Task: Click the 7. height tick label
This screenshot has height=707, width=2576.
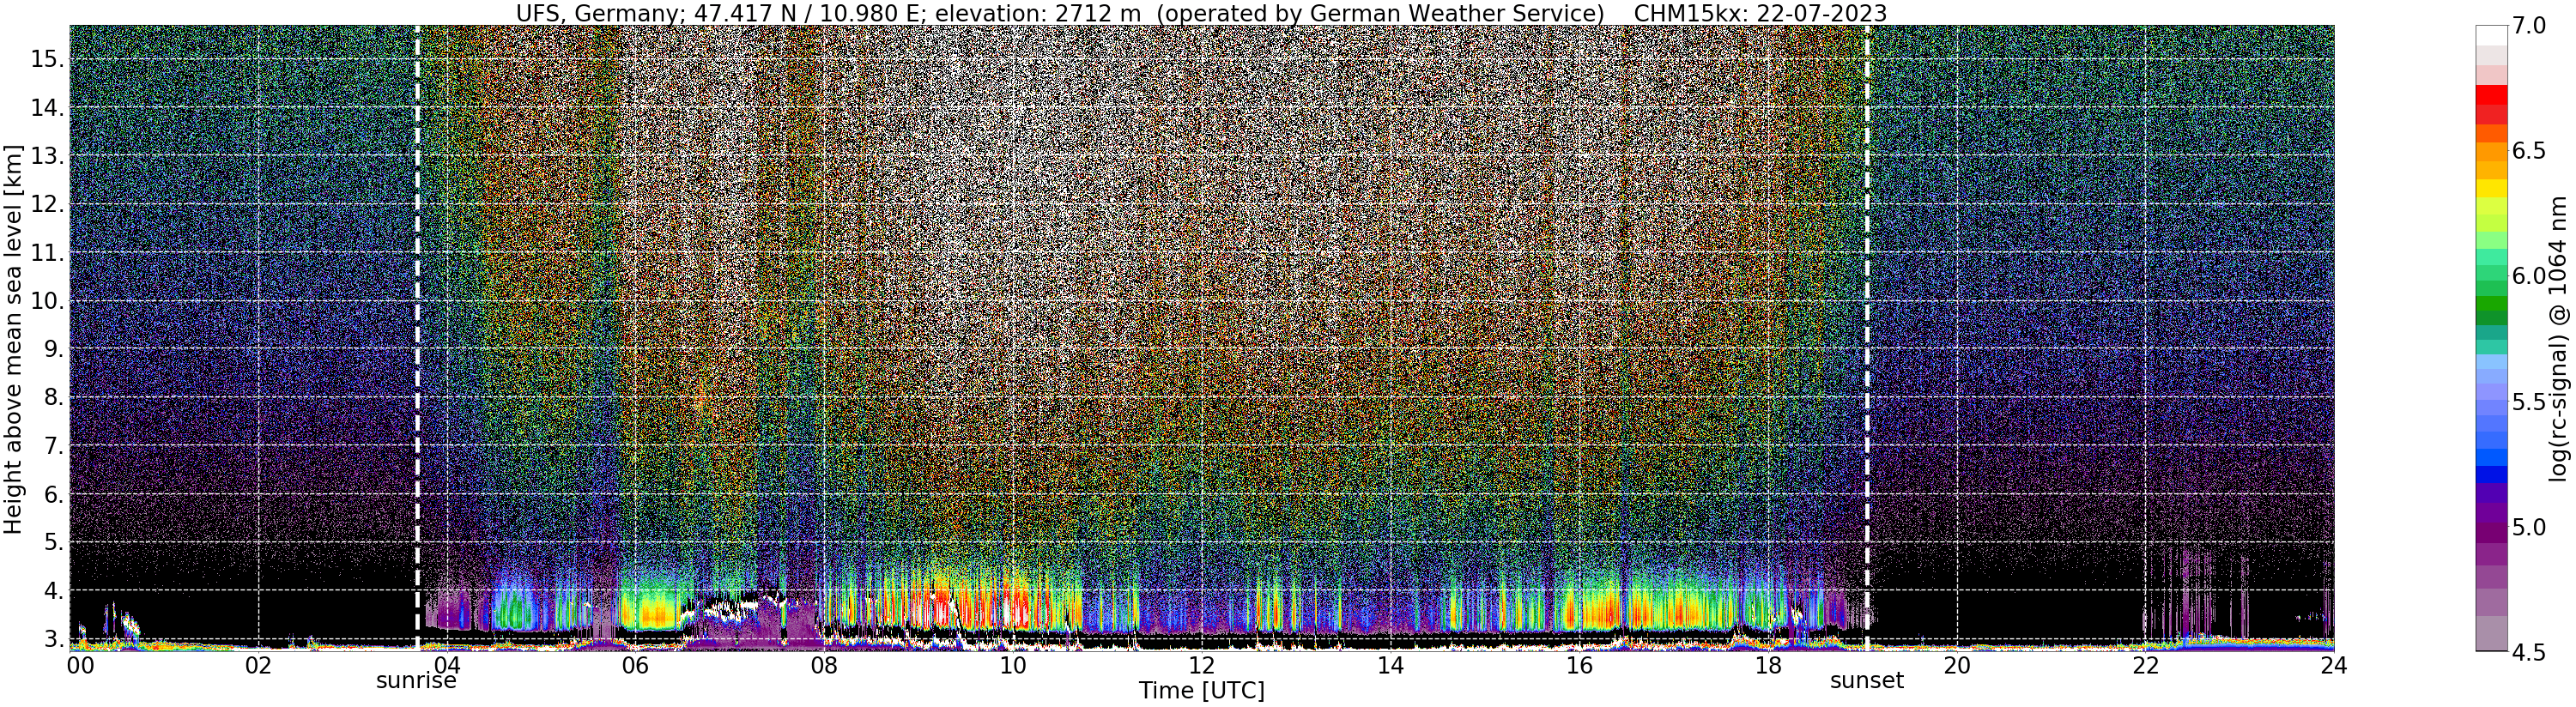Action: (53, 446)
